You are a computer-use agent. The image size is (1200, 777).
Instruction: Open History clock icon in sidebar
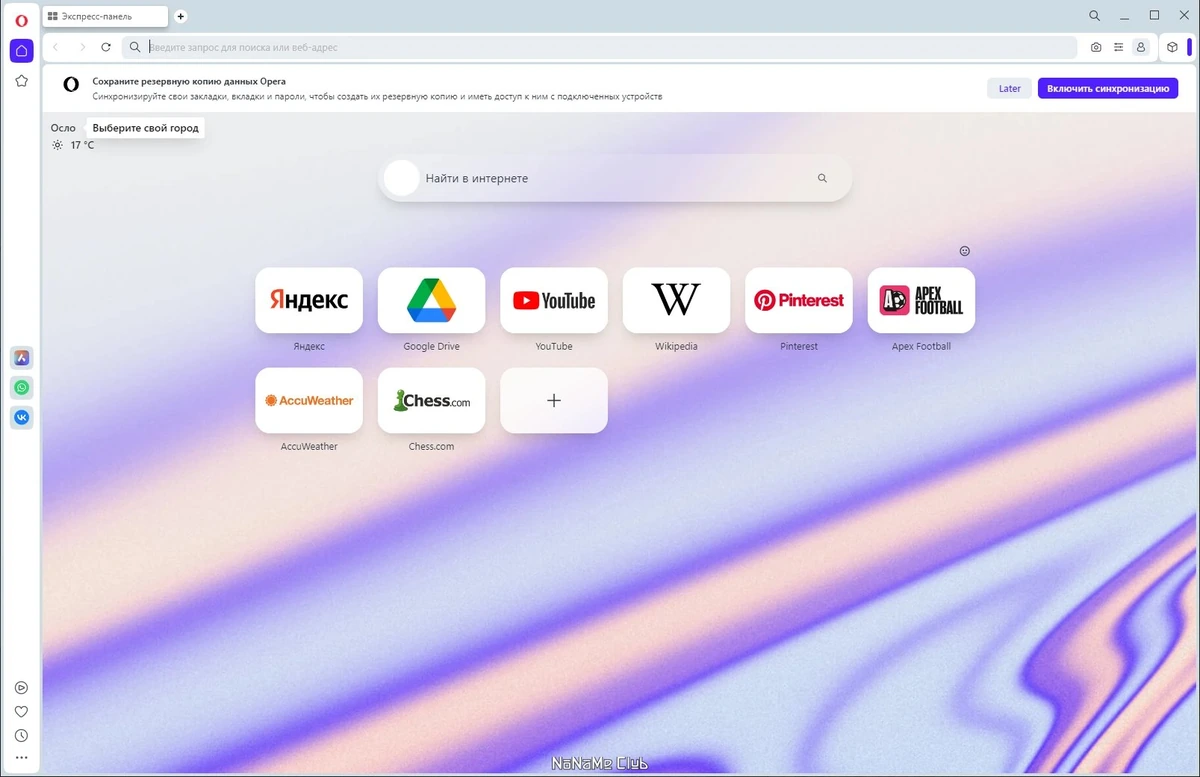pyautogui.click(x=21, y=736)
